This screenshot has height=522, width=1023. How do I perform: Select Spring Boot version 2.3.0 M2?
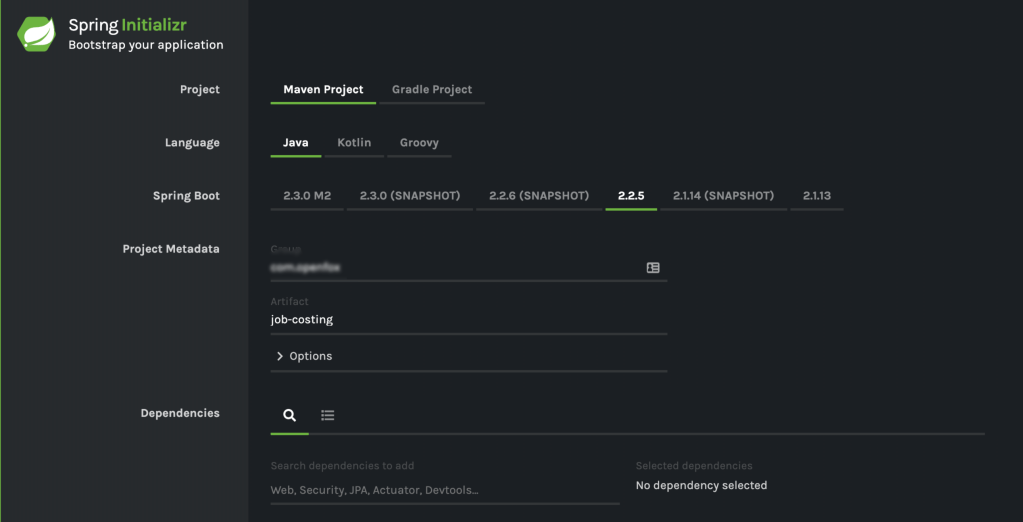[x=307, y=196]
